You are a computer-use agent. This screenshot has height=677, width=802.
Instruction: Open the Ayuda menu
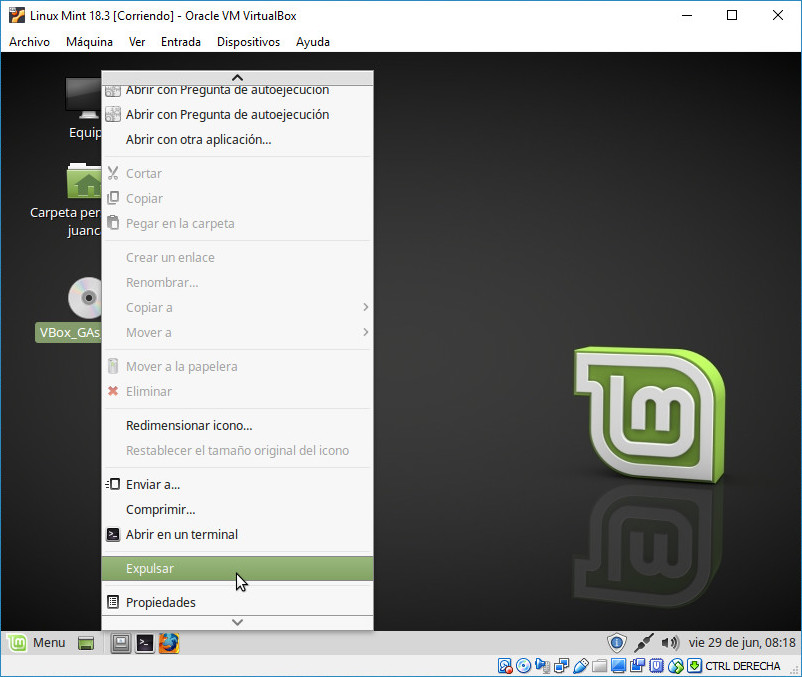[313, 42]
